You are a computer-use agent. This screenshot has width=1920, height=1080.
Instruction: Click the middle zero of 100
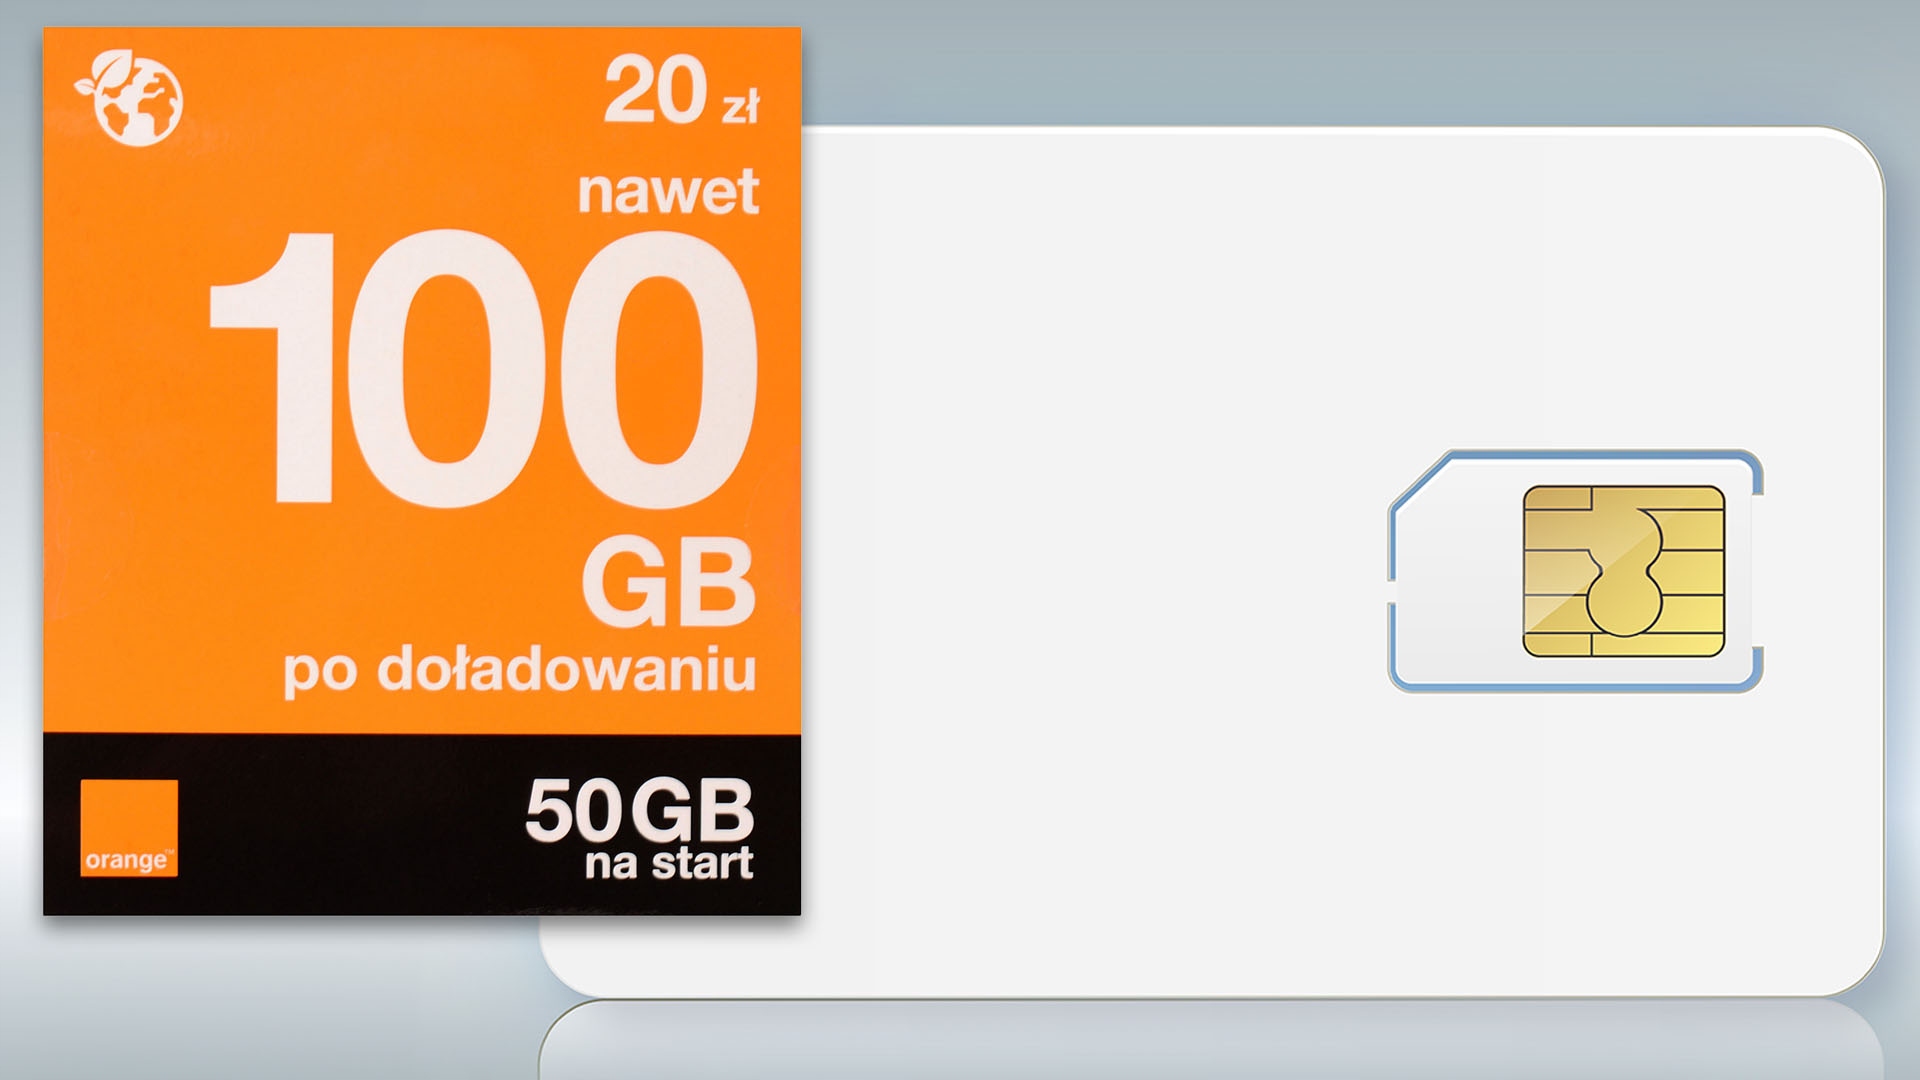447,368
